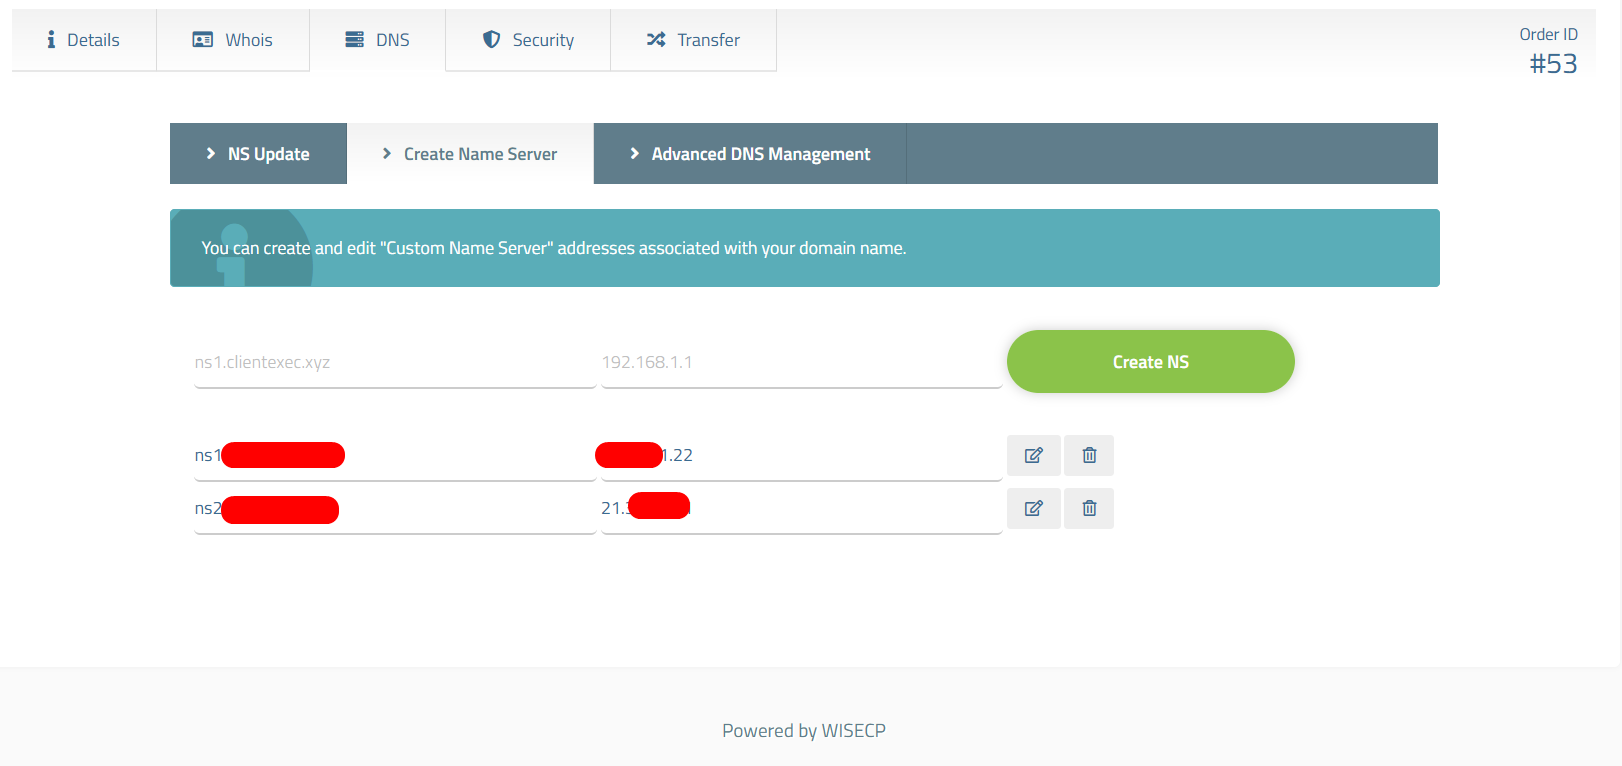Edit the ns1 name server entry
This screenshot has width=1622, height=766.
(1034, 455)
